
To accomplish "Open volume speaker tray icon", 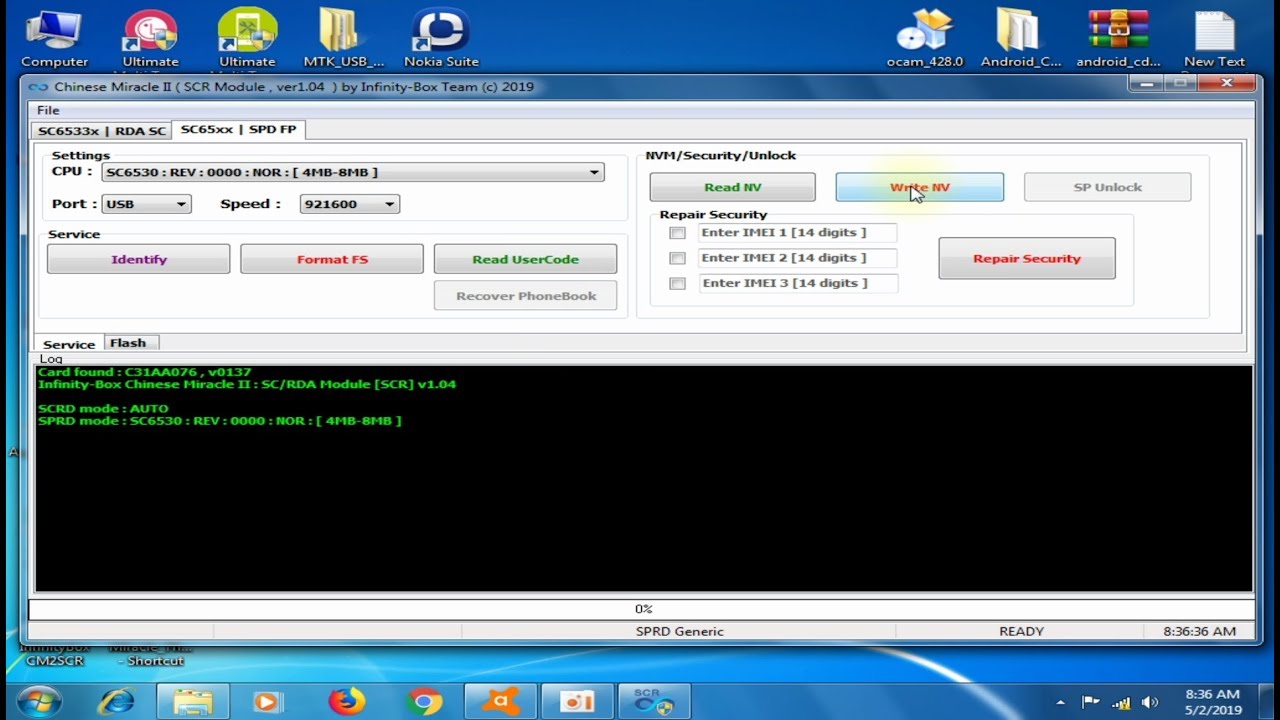I will click(1150, 702).
